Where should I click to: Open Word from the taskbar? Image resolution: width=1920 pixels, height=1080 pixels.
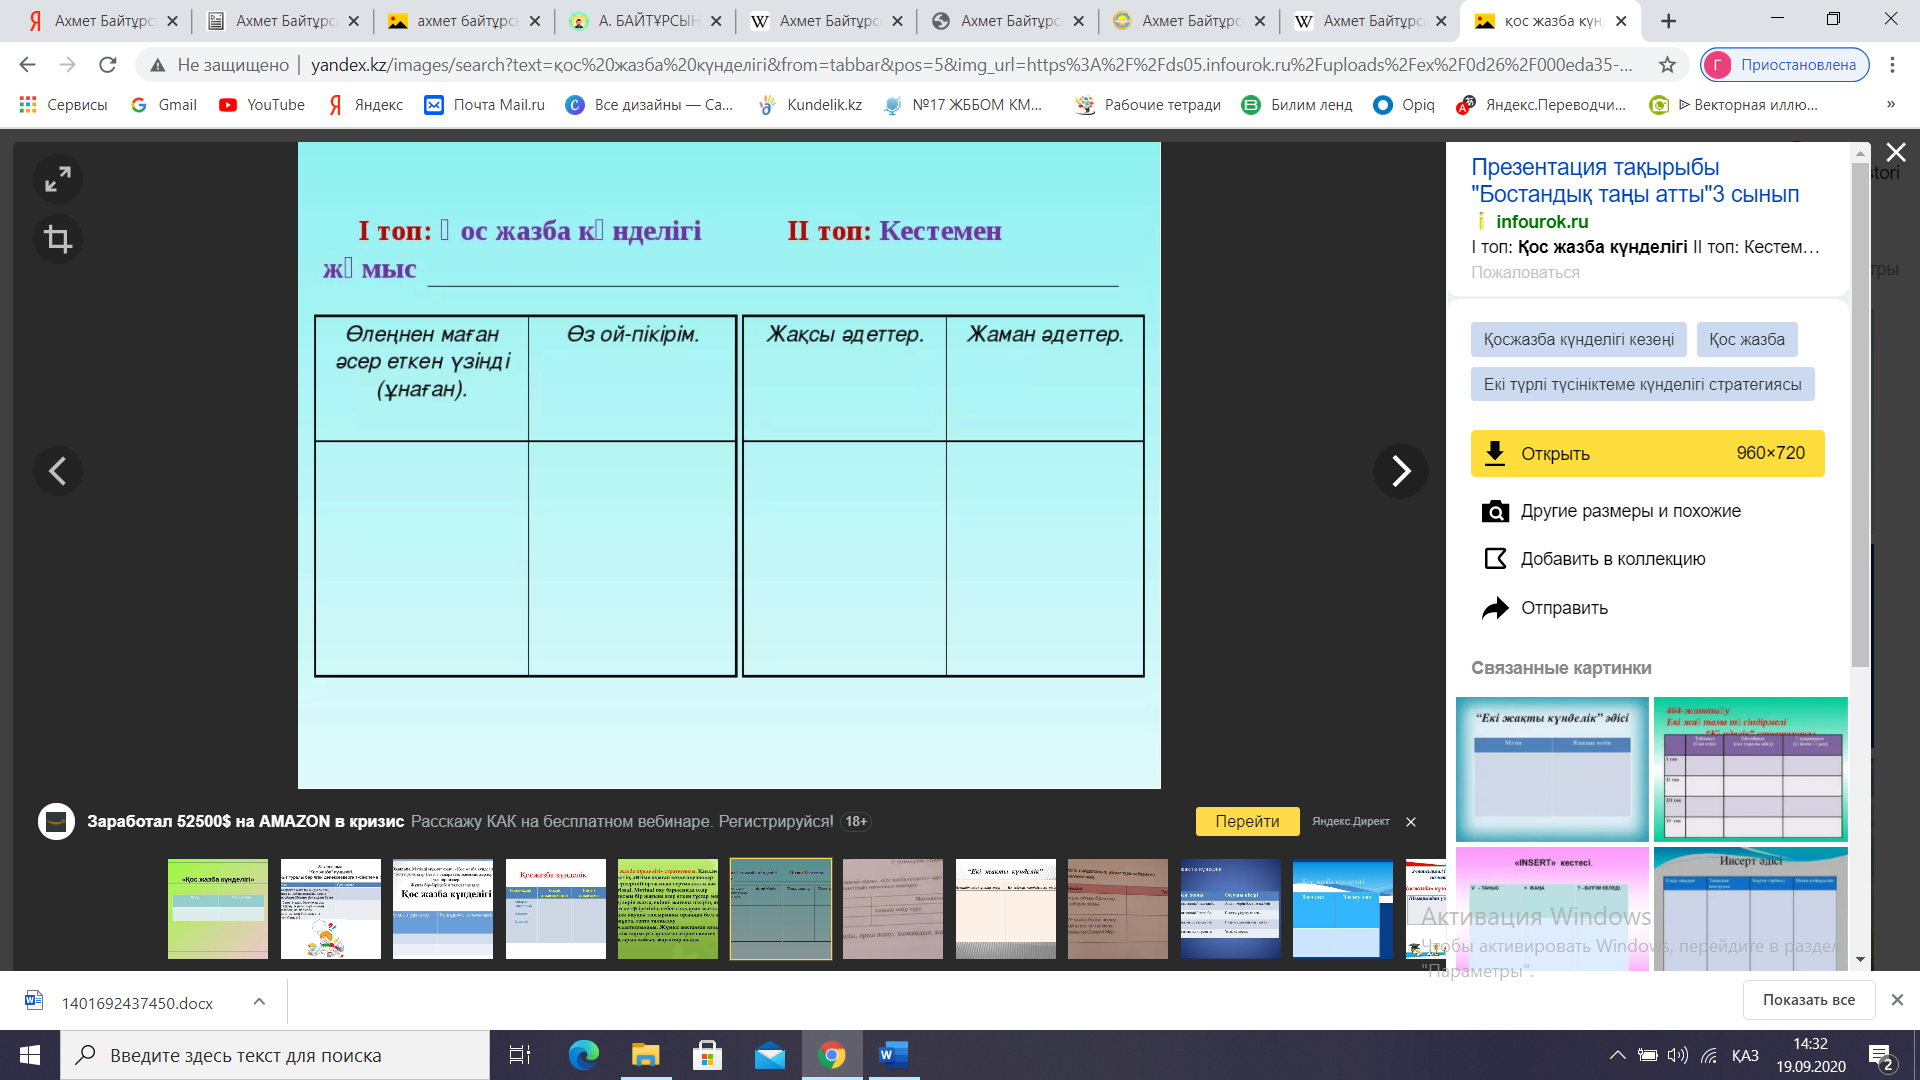tap(892, 1055)
